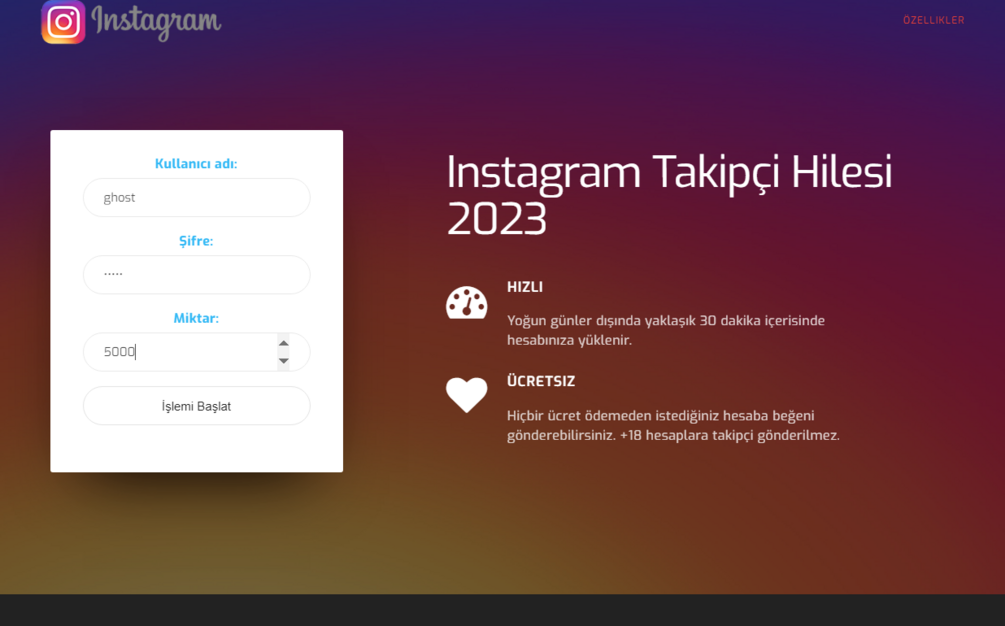The width and height of the screenshot is (1005, 626).
Task: Click the 'Kullanıcı adı:' label
Action: (x=196, y=163)
